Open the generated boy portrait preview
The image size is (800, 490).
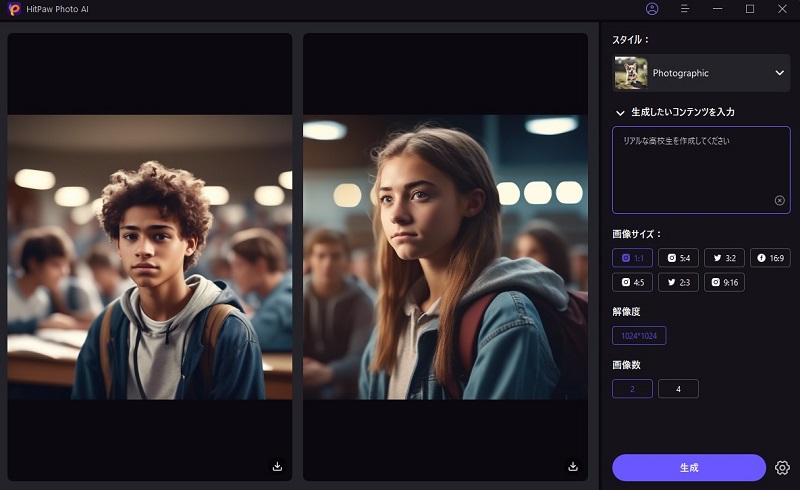click(150, 257)
